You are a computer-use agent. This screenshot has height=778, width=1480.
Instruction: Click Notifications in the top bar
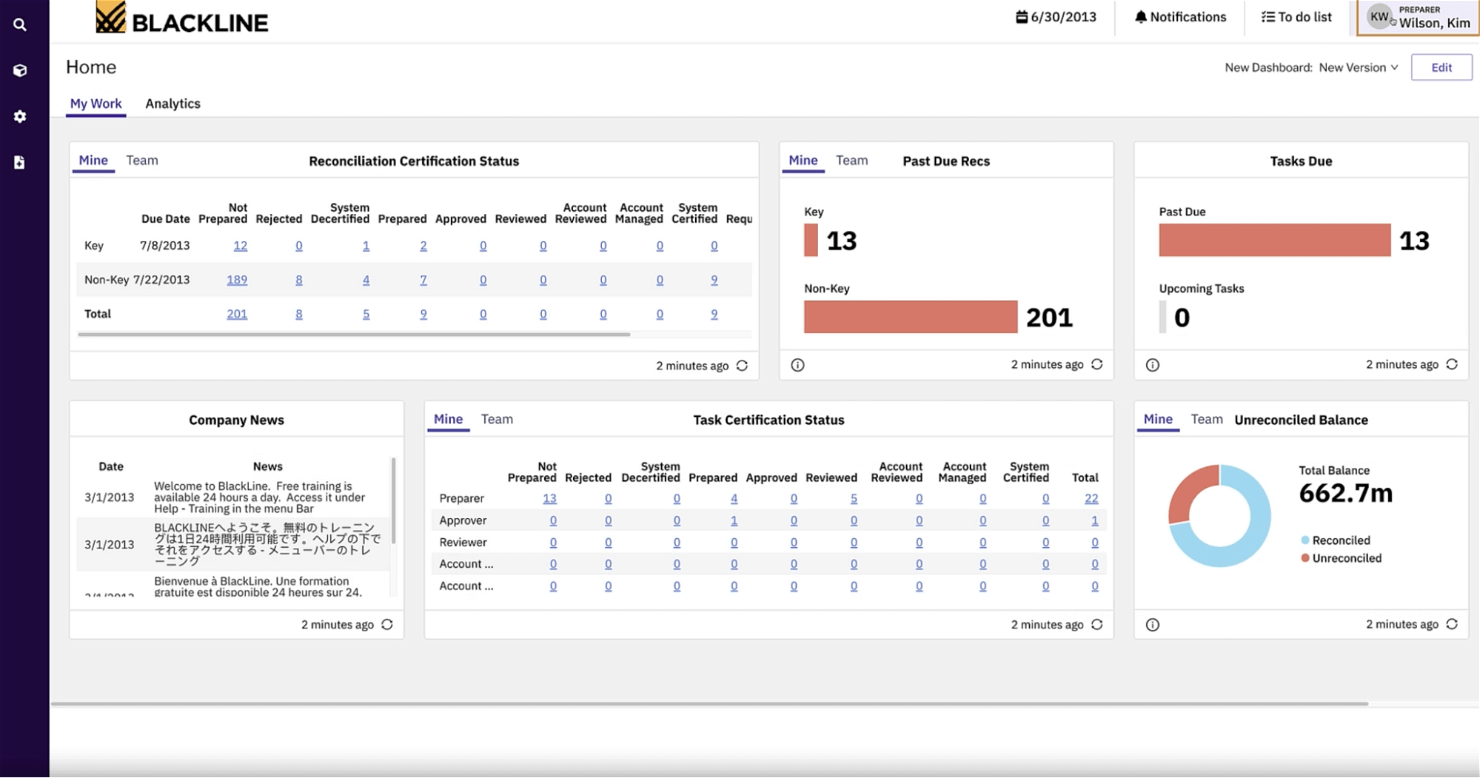pyautogui.click(x=1180, y=17)
